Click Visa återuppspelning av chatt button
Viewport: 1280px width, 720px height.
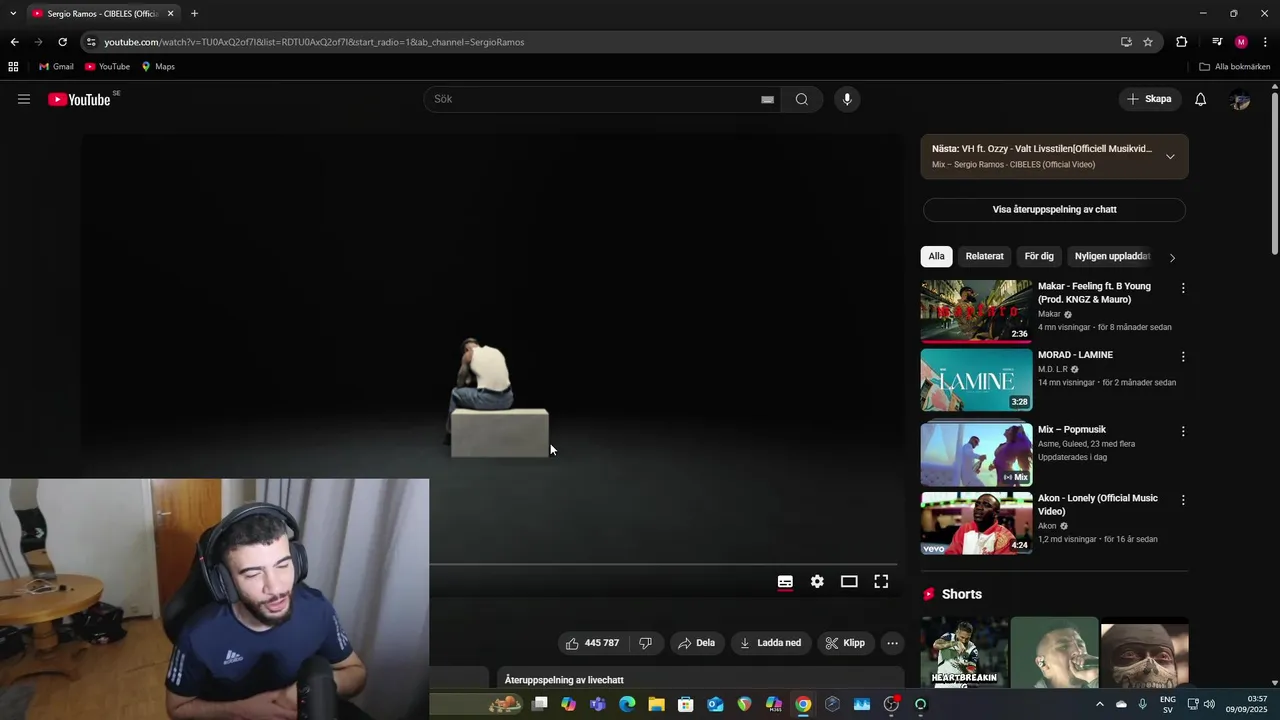pyautogui.click(x=1054, y=210)
